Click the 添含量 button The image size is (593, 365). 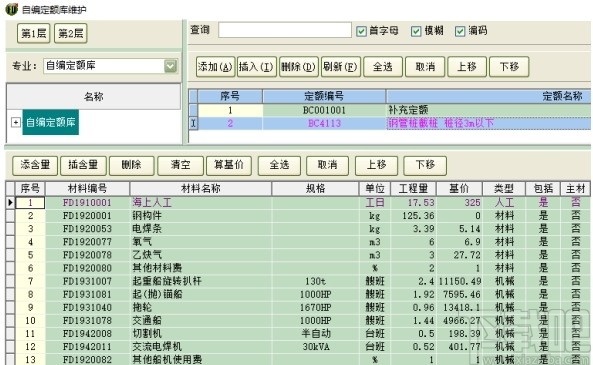click(35, 166)
